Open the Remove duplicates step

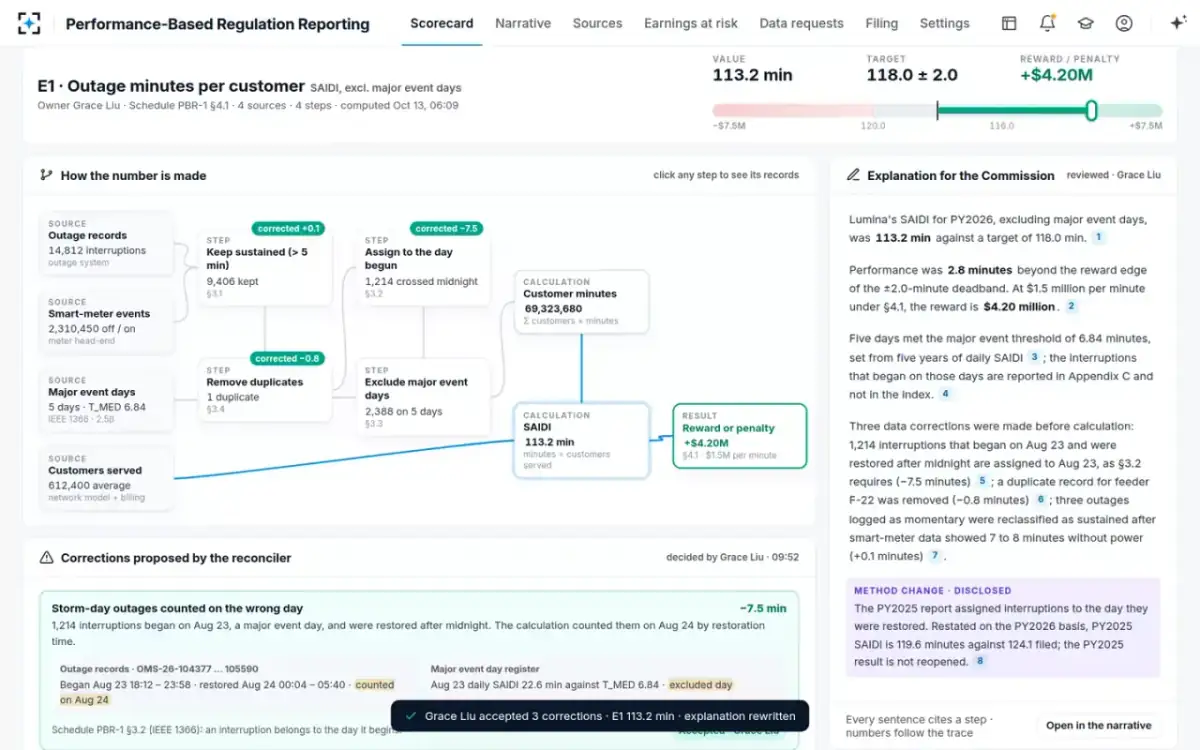(264, 391)
